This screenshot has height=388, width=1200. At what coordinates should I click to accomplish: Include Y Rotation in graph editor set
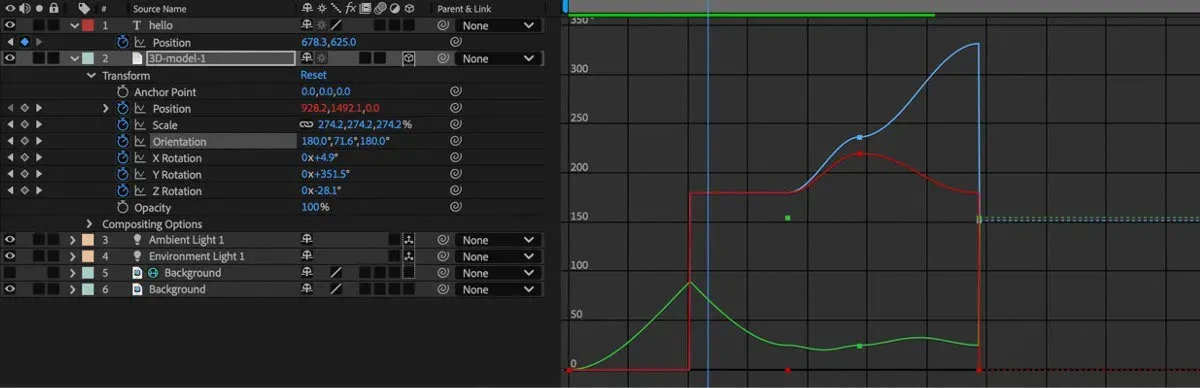pos(140,174)
